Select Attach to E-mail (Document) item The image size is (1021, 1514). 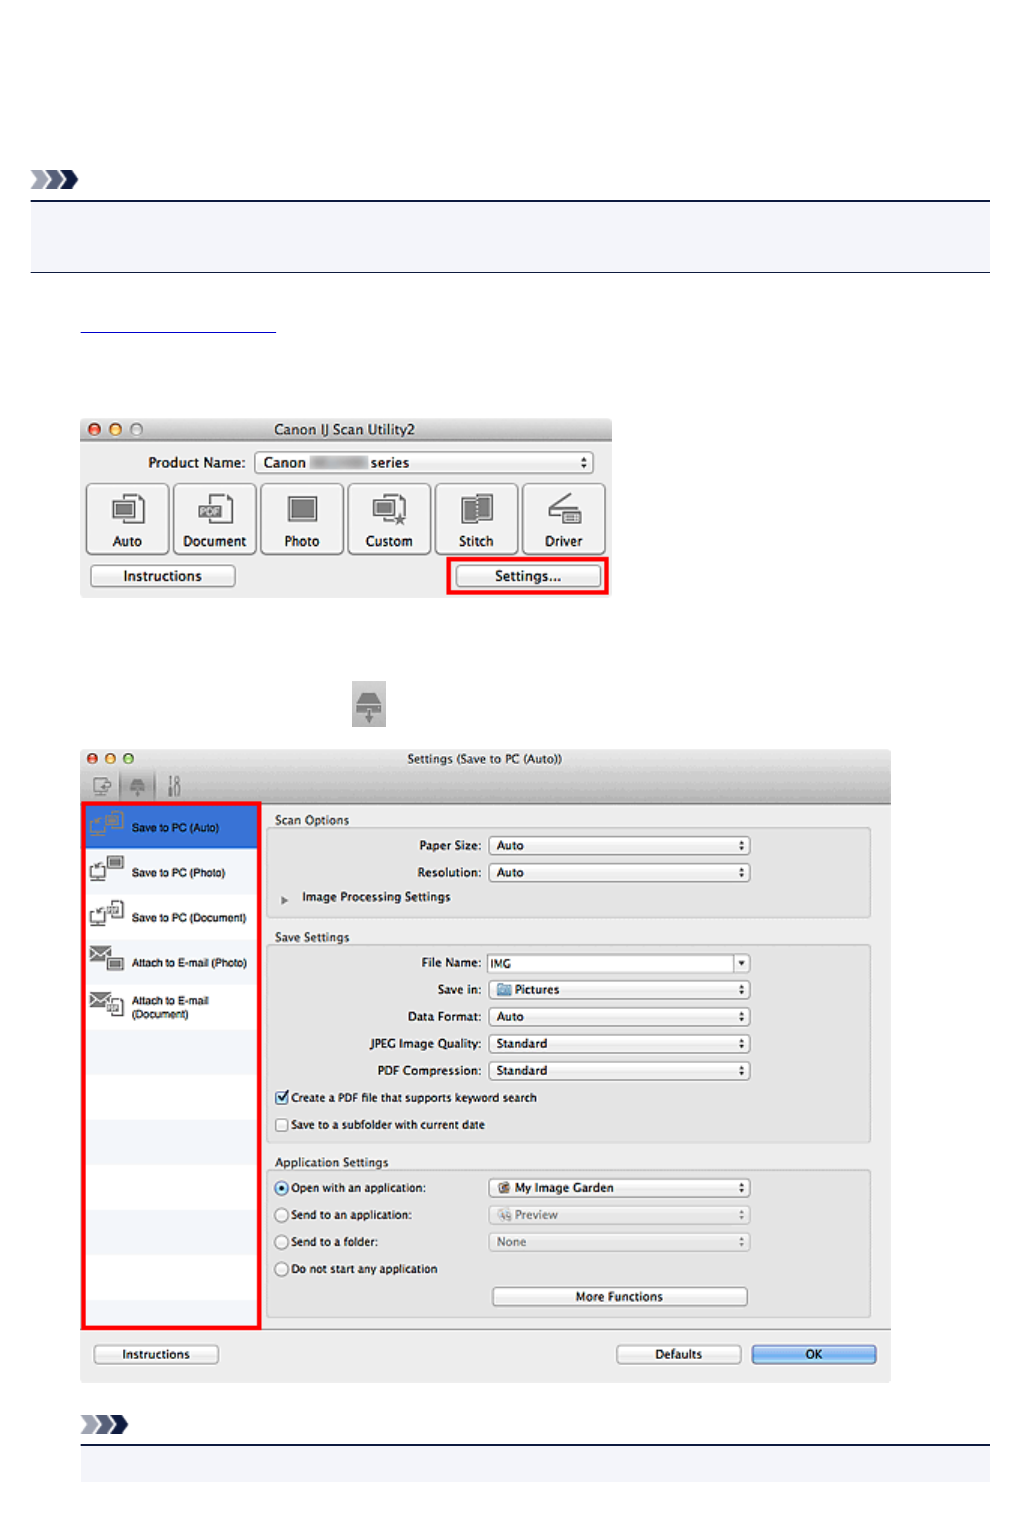(171, 1007)
